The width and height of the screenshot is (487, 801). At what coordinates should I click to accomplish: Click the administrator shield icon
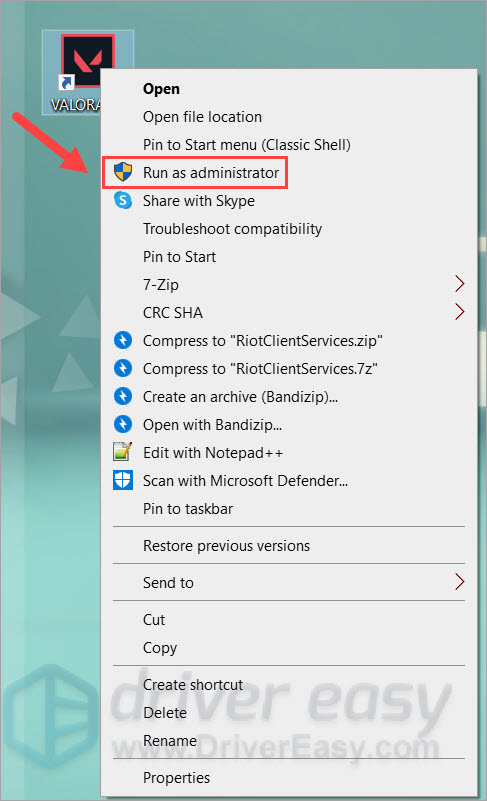click(123, 172)
